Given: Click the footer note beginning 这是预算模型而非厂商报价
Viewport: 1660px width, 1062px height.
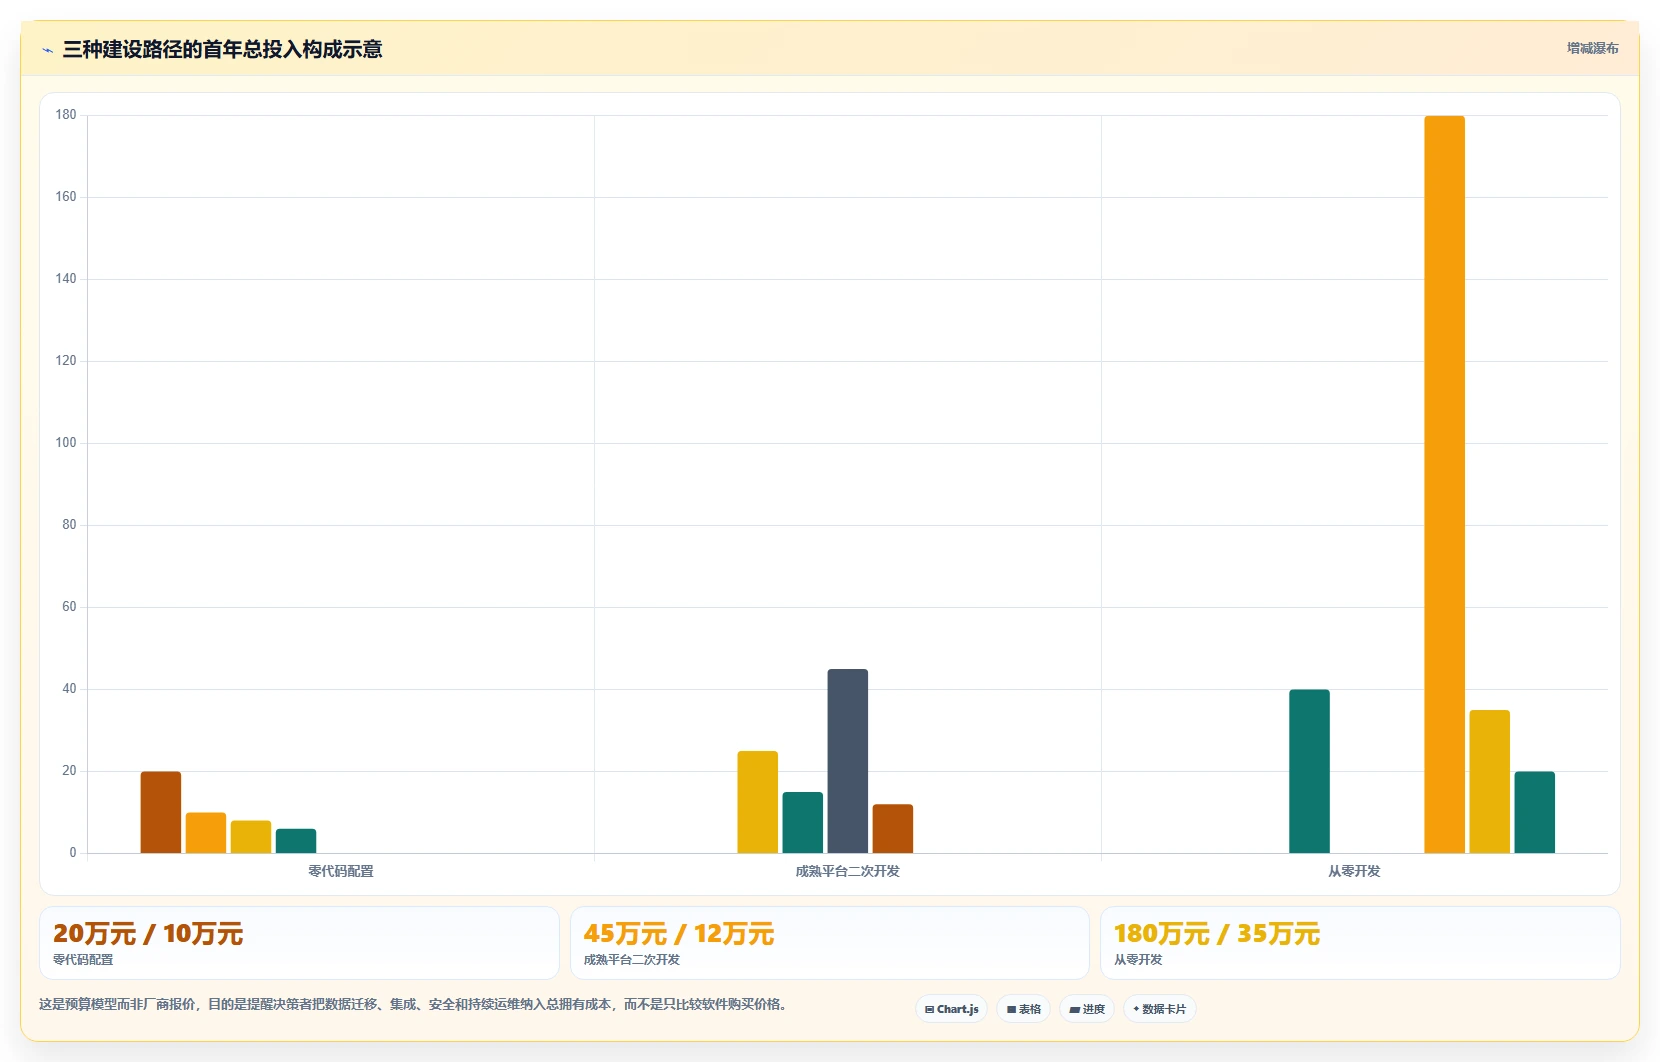Looking at the screenshot, I should click(x=413, y=1004).
